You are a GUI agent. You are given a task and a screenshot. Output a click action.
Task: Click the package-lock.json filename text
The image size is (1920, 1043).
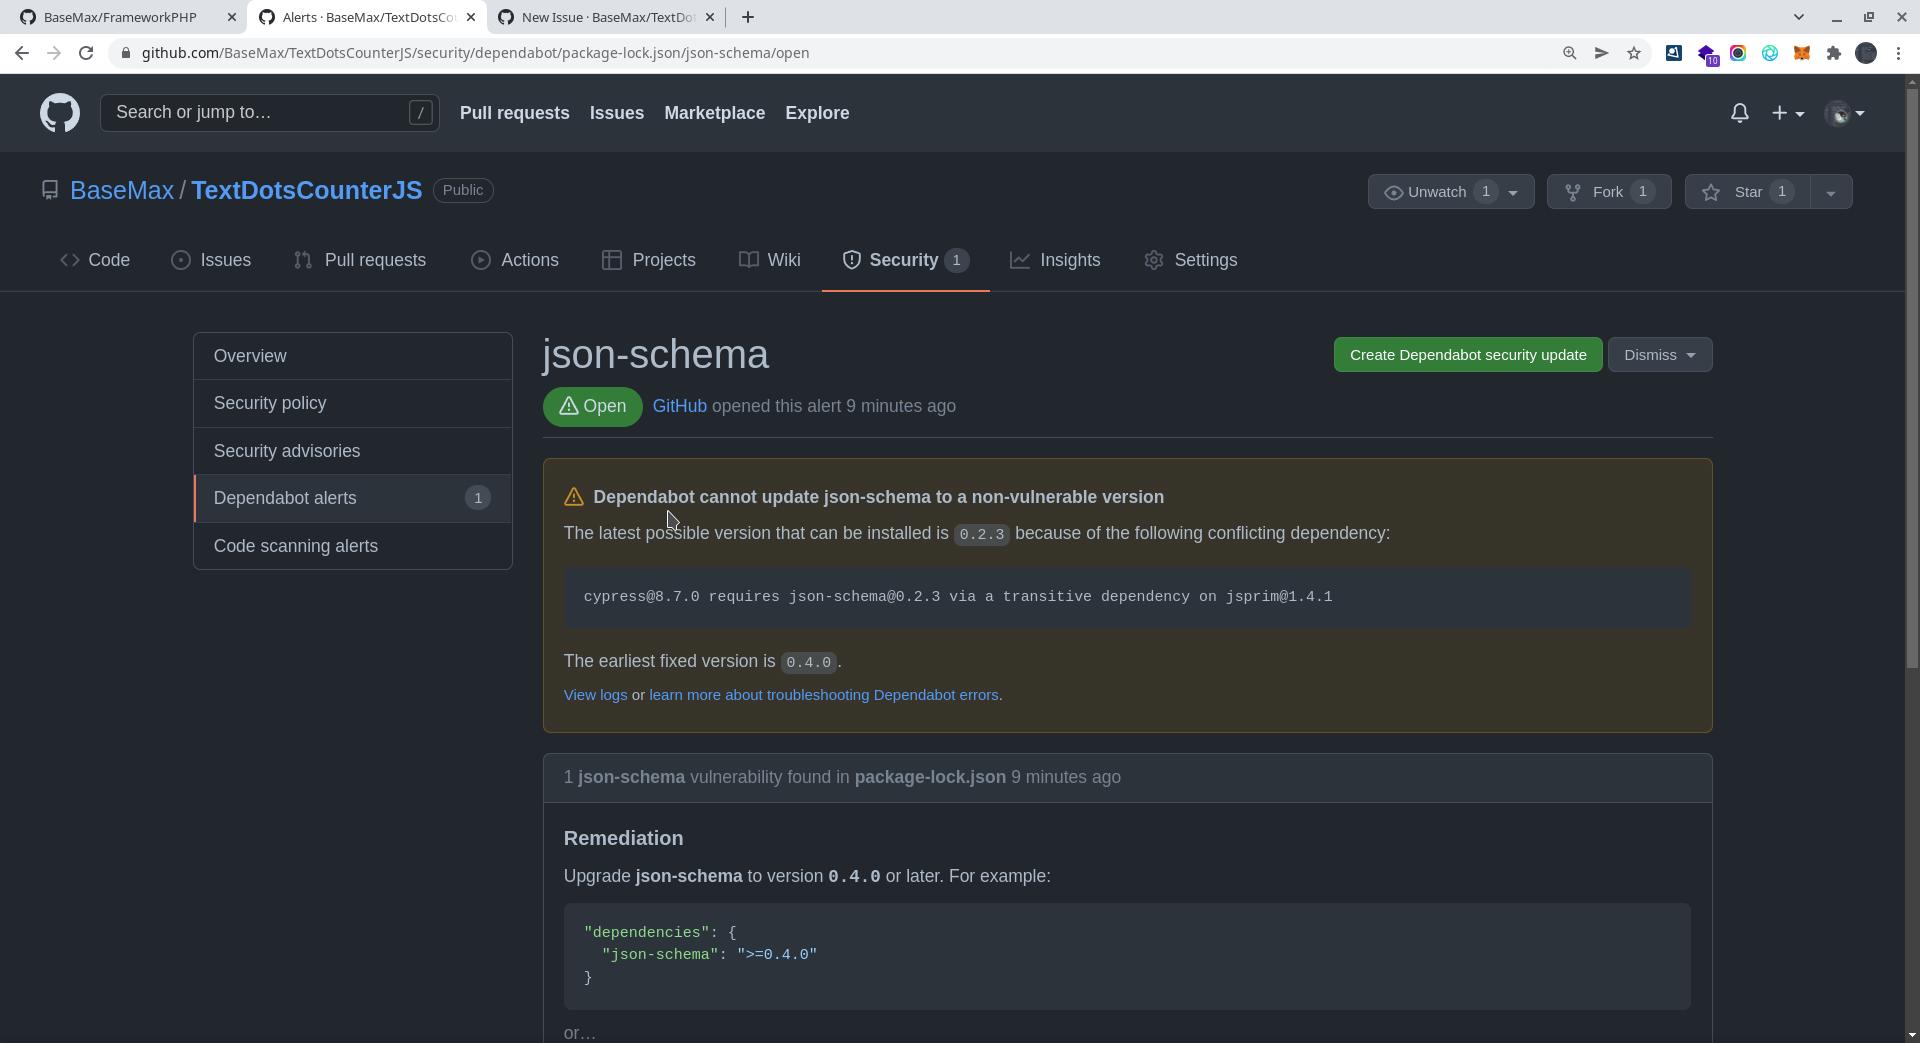(930, 777)
